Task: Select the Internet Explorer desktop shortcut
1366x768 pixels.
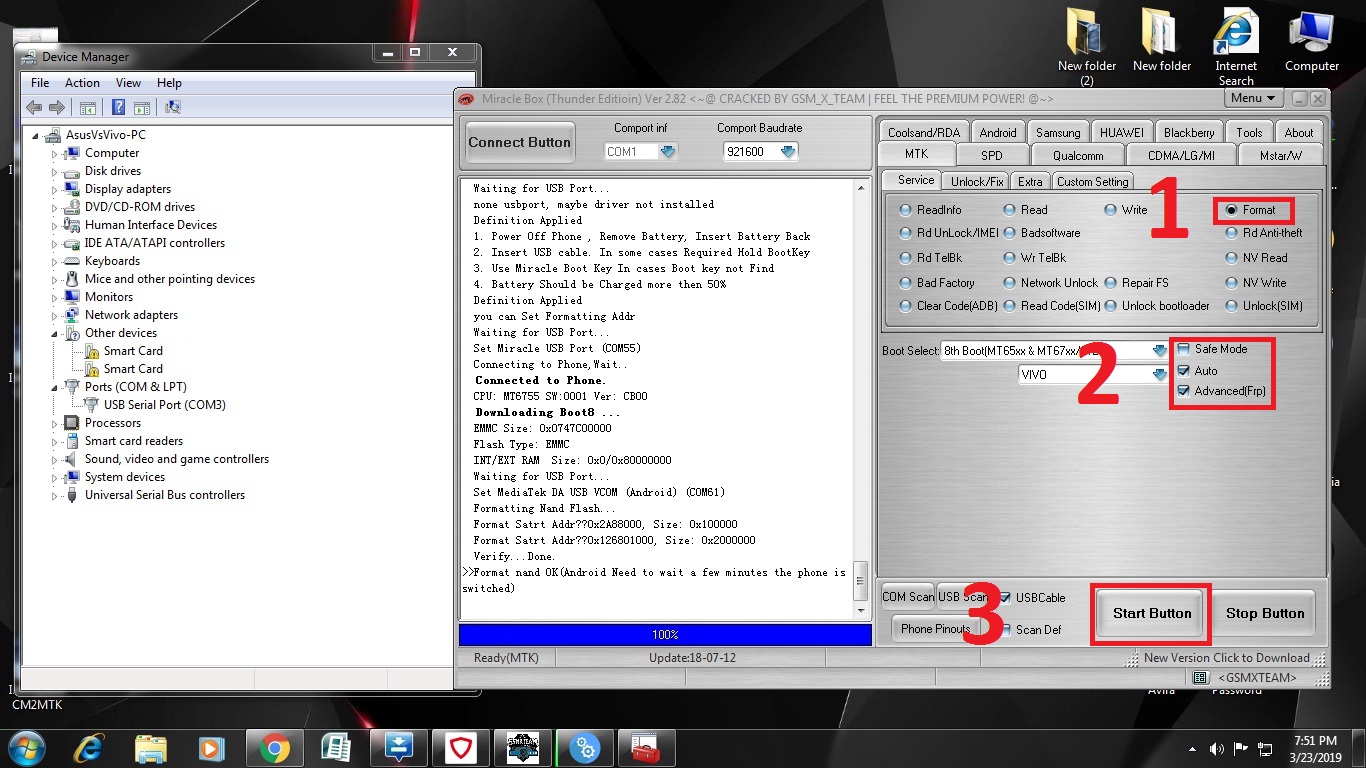Action: pos(1236,47)
